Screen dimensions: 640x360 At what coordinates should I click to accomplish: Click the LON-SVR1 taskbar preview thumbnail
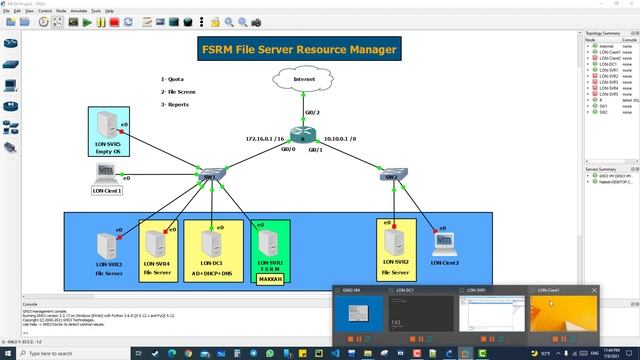[492, 313]
